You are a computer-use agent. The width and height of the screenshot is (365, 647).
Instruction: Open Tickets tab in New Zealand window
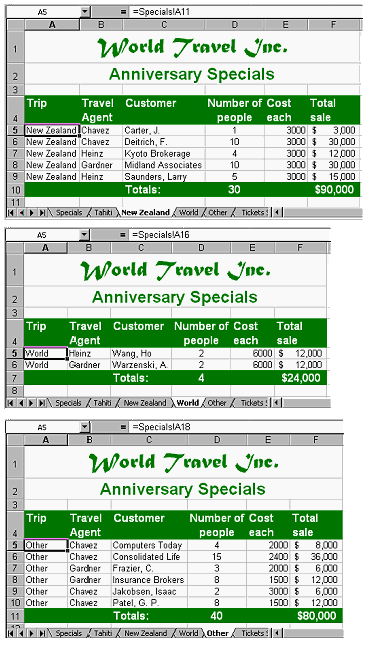(x=252, y=213)
